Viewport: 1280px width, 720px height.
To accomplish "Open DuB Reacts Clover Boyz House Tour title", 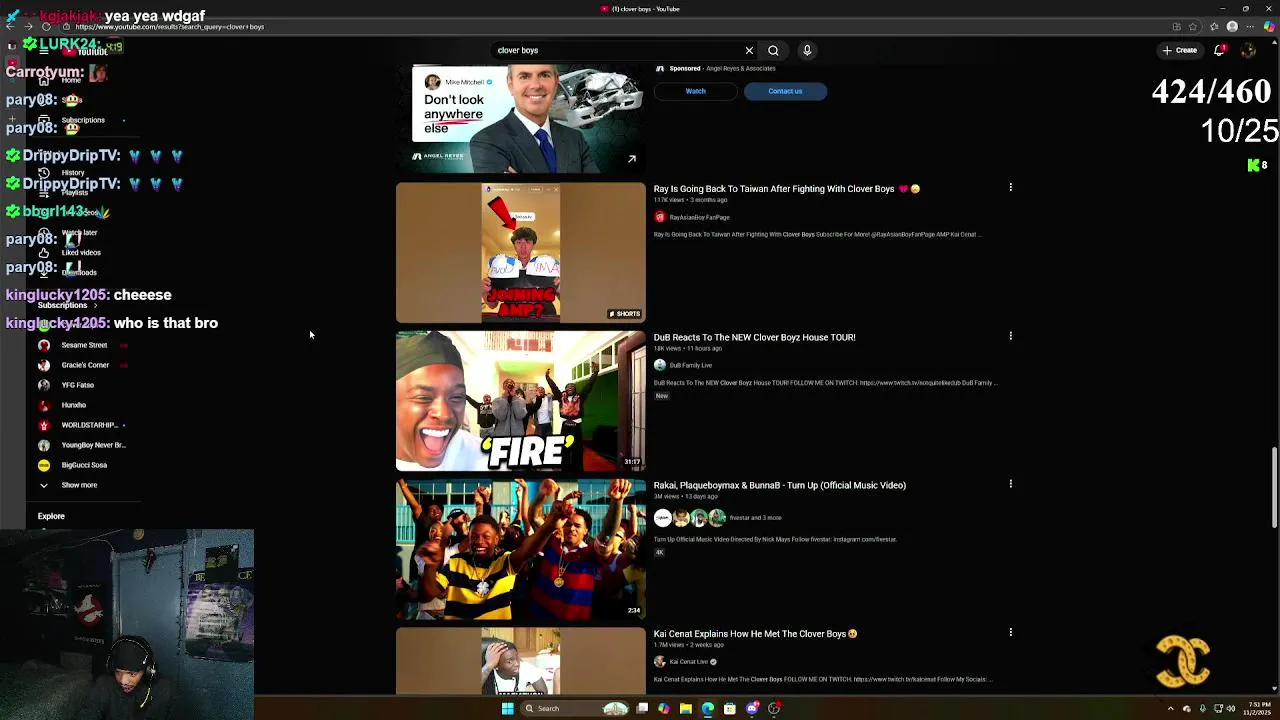I will [754, 337].
